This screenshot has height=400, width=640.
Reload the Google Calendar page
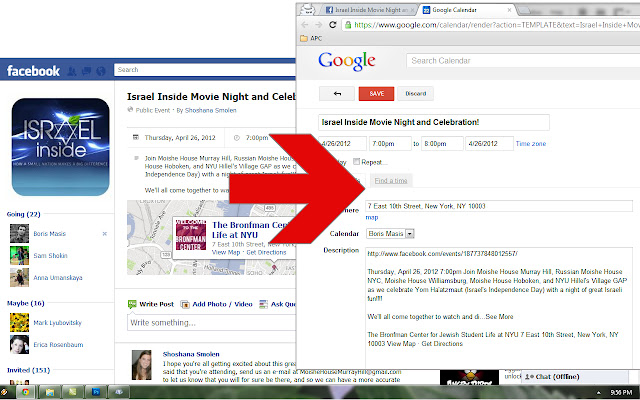pos(333,25)
